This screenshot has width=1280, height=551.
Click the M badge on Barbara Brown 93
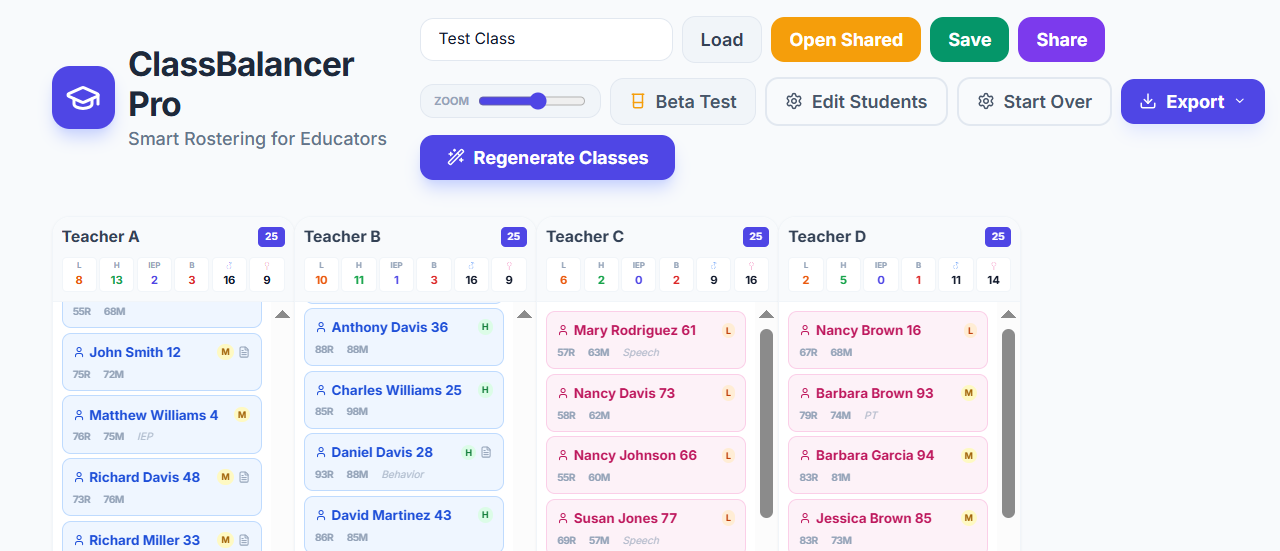point(968,393)
